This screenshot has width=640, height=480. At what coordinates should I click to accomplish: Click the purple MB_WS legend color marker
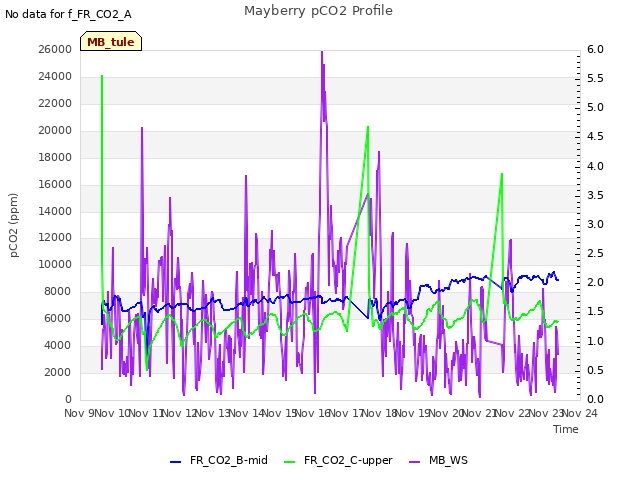(x=414, y=462)
